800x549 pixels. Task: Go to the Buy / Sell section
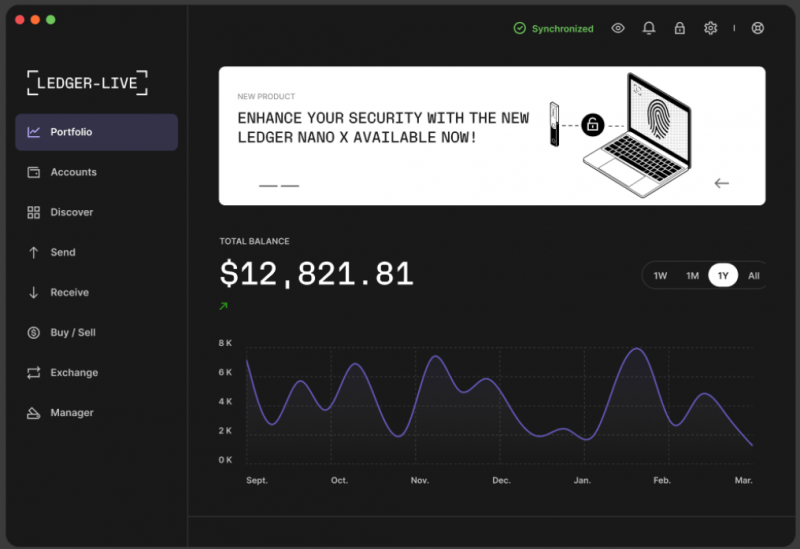tap(96, 333)
